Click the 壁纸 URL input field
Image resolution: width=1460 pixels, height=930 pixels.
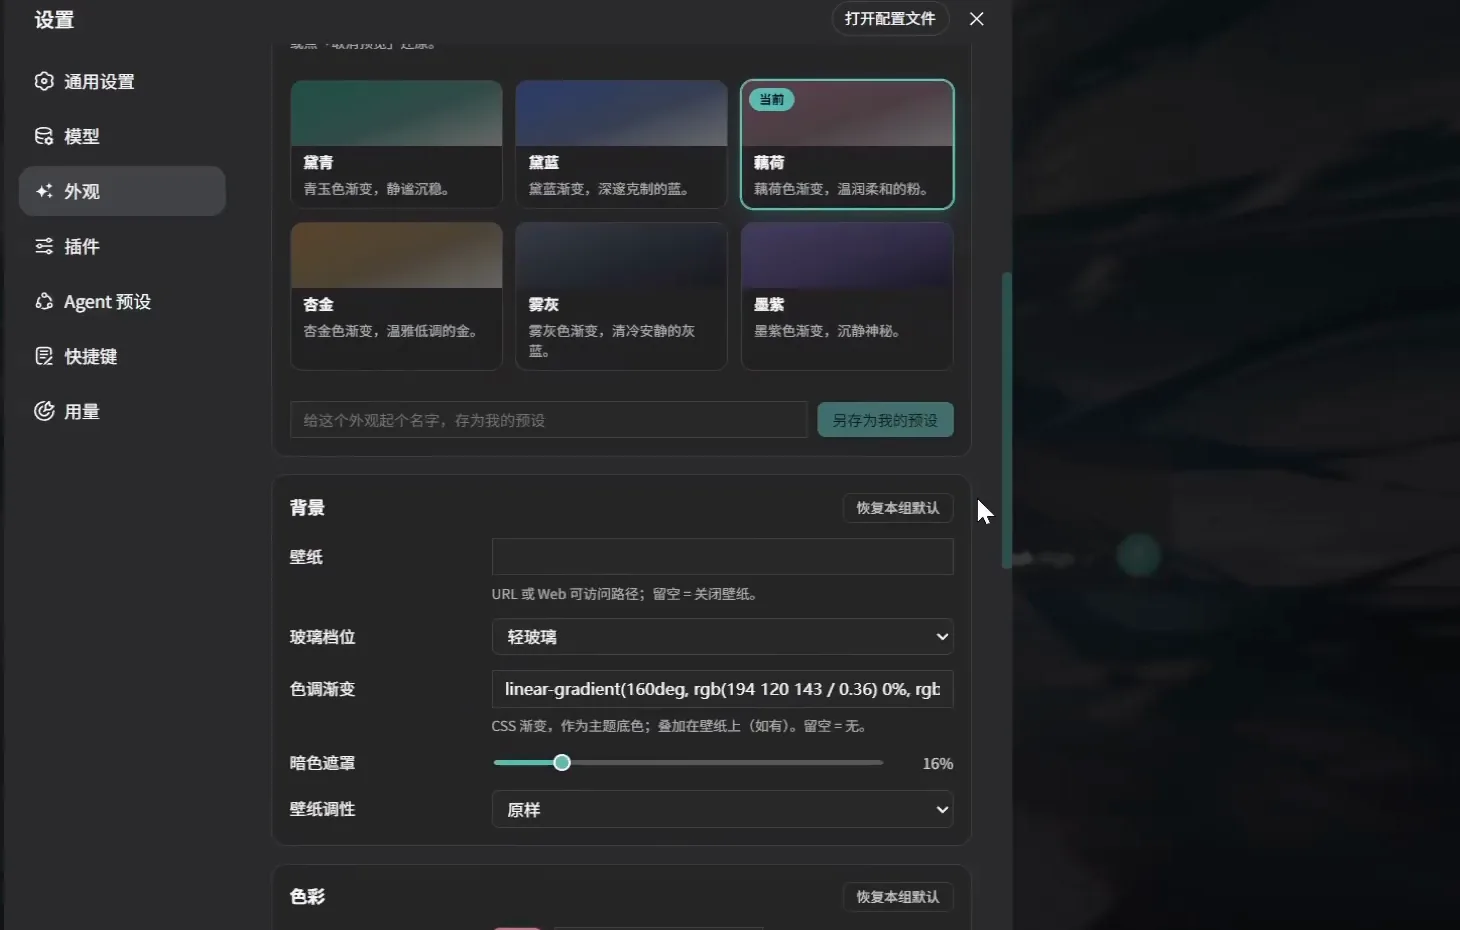click(722, 557)
